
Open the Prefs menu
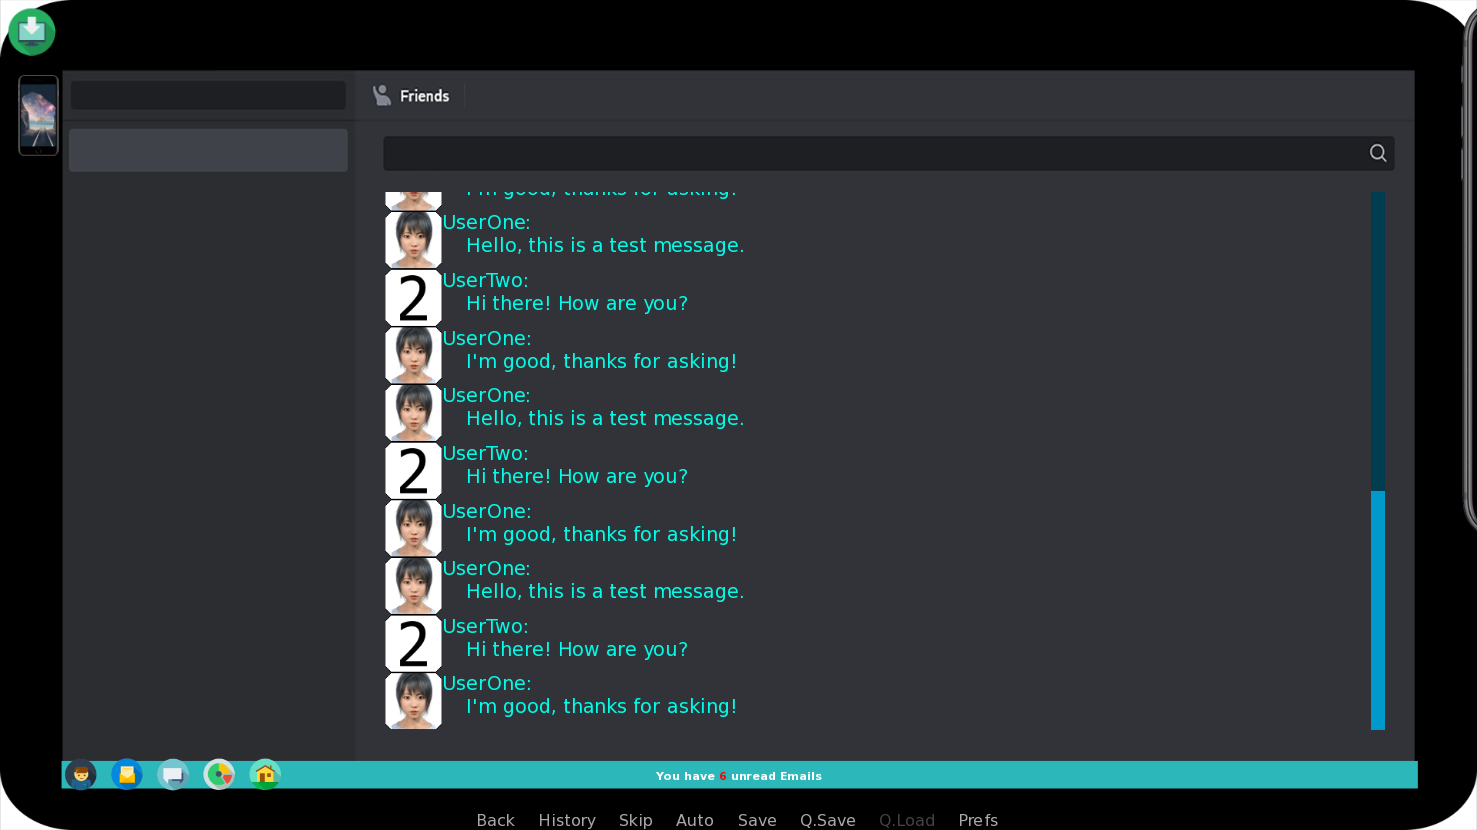[978, 820]
